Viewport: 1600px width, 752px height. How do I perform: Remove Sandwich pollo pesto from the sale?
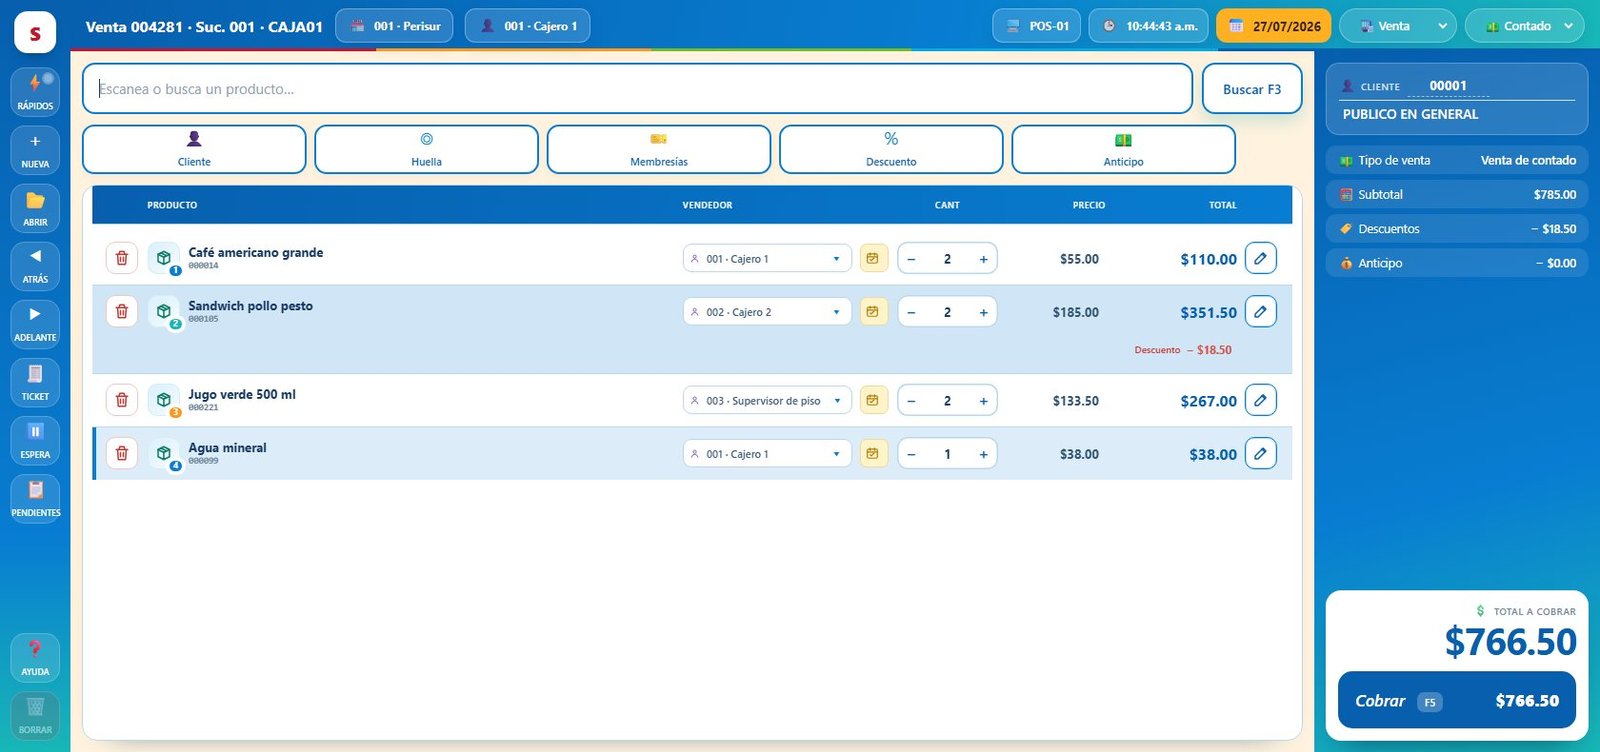pos(122,311)
